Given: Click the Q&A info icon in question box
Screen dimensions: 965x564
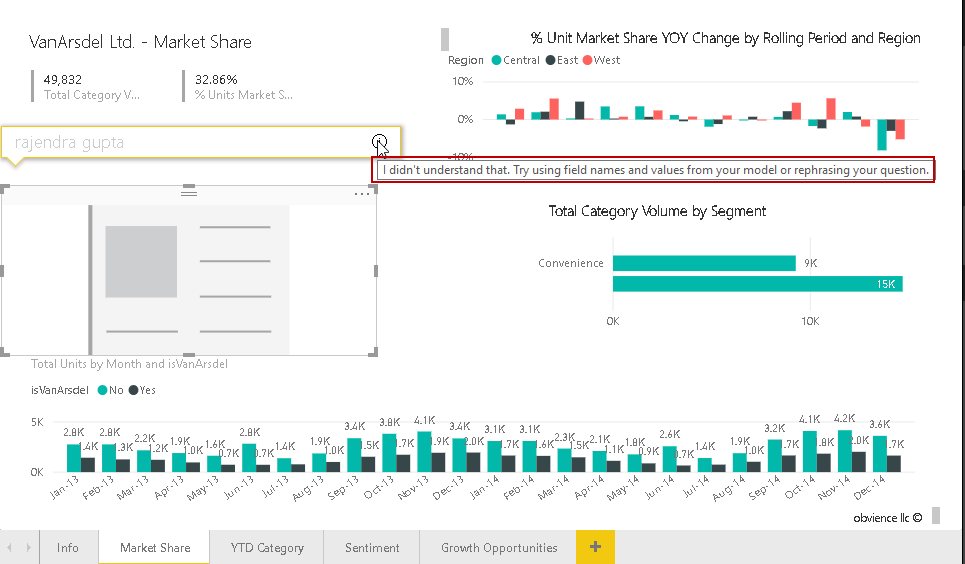Looking at the screenshot, I should (379, 141).
